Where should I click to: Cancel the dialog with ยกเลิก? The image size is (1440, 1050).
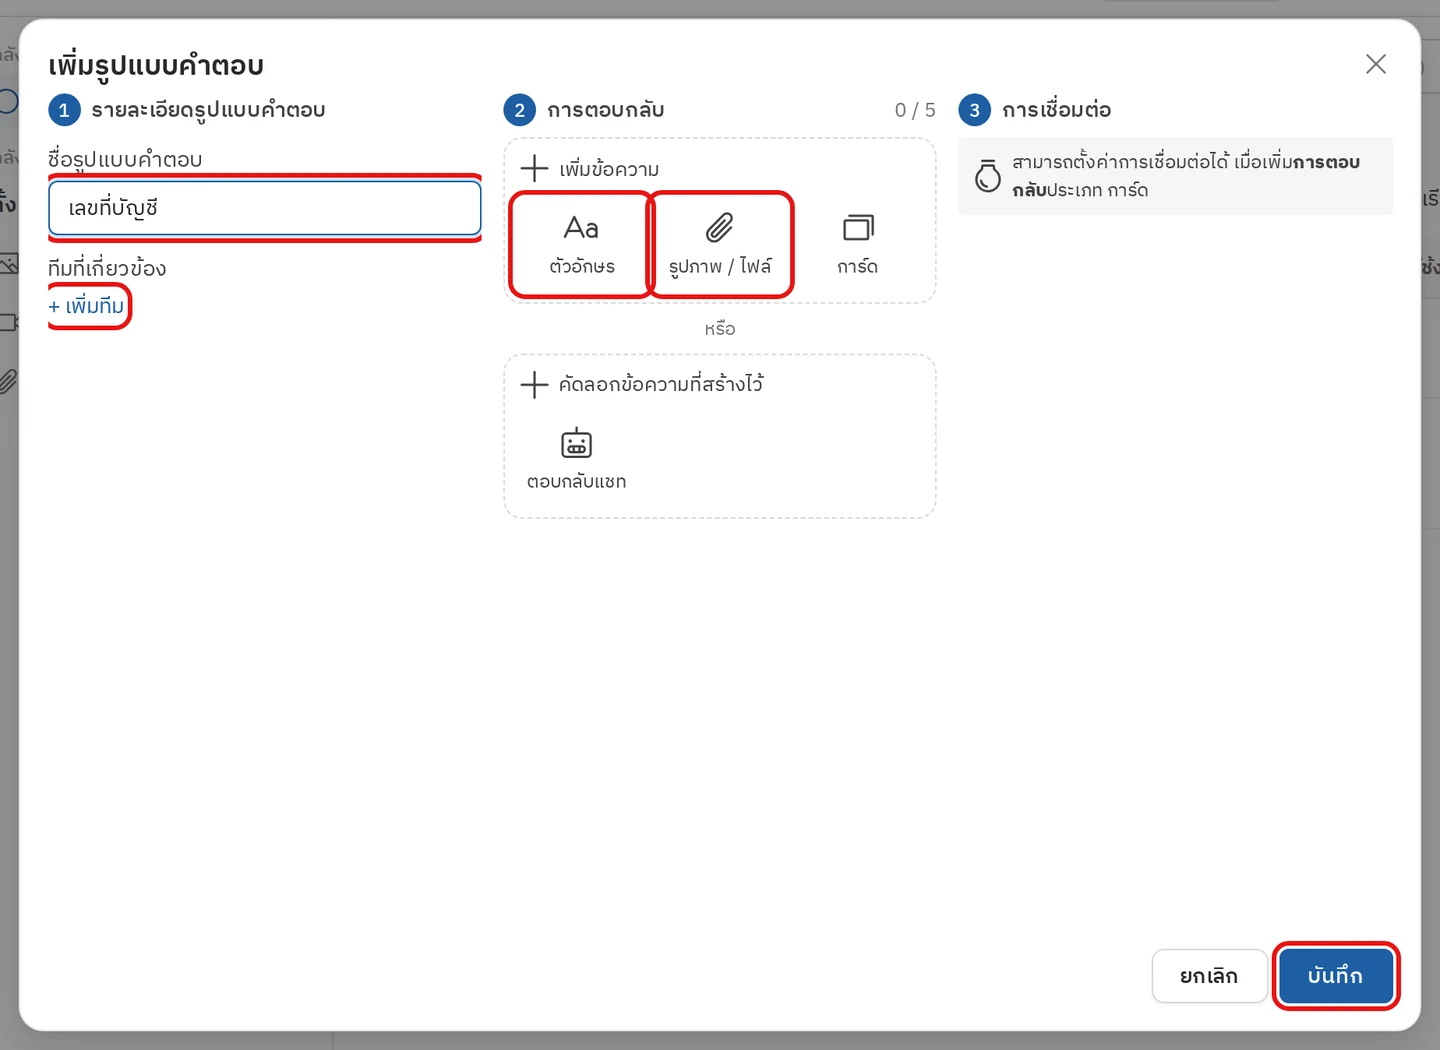1209,975
